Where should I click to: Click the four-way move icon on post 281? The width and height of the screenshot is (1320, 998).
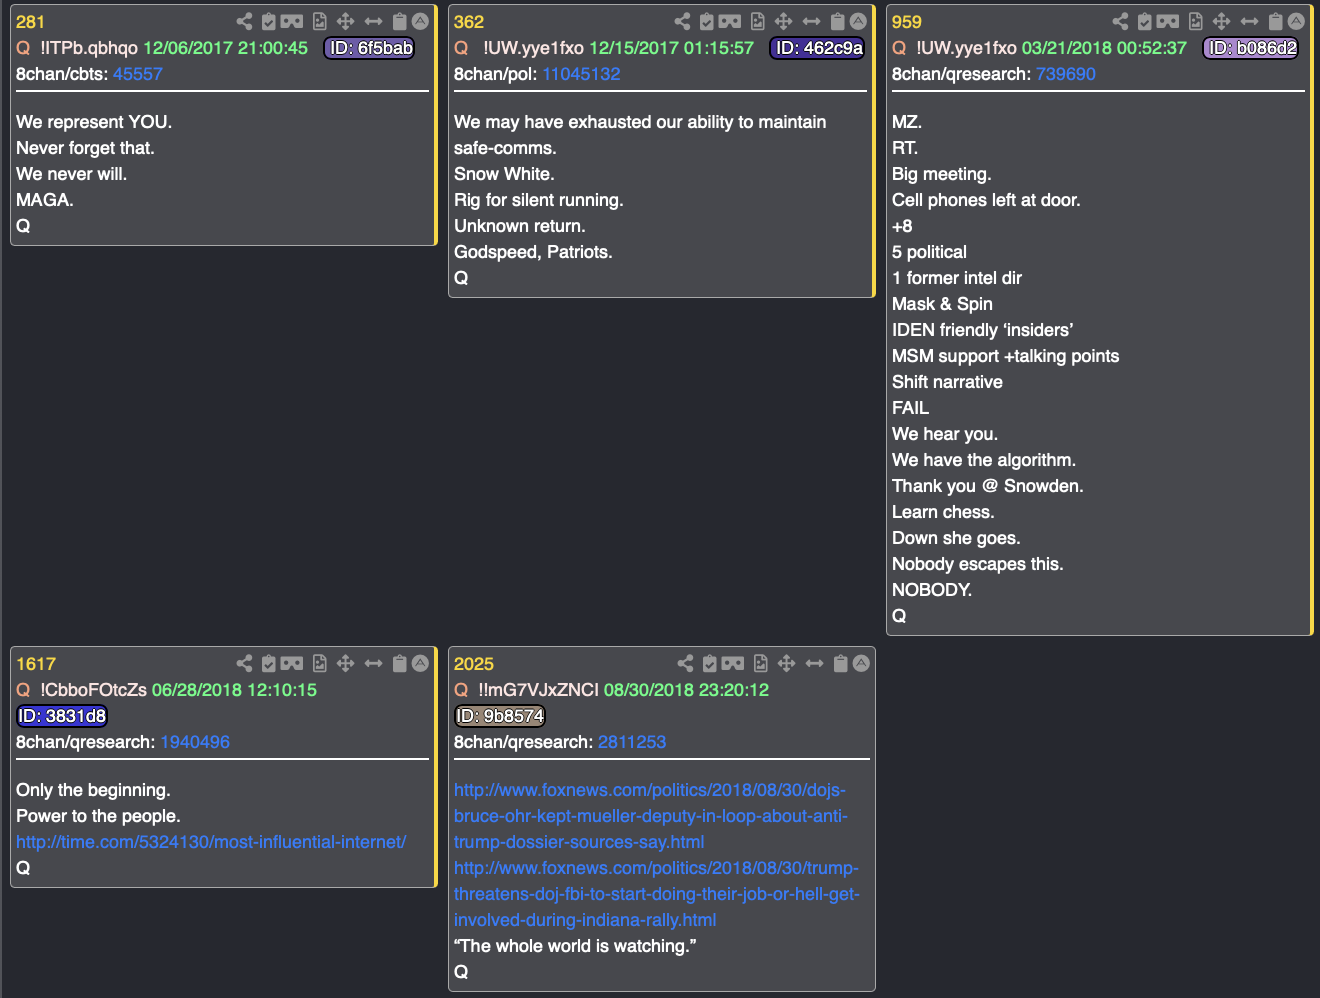pos(345,21)
